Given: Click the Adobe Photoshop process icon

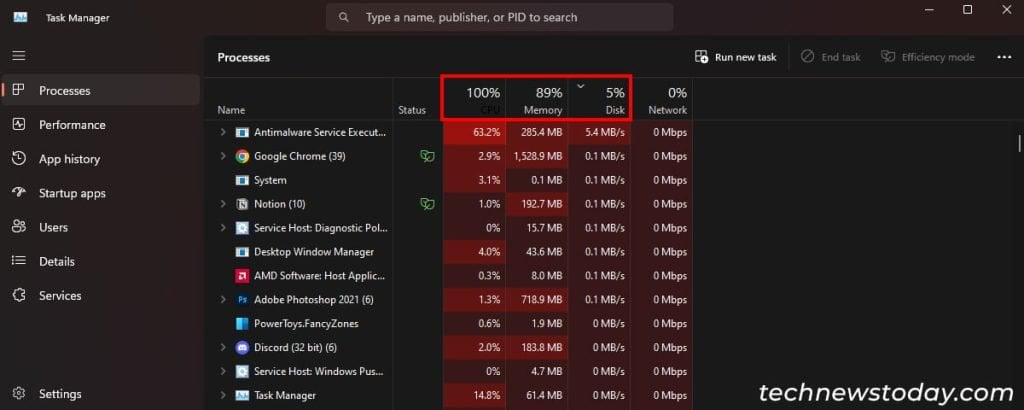Looking at the screenshot, I should tap(242, 300).
